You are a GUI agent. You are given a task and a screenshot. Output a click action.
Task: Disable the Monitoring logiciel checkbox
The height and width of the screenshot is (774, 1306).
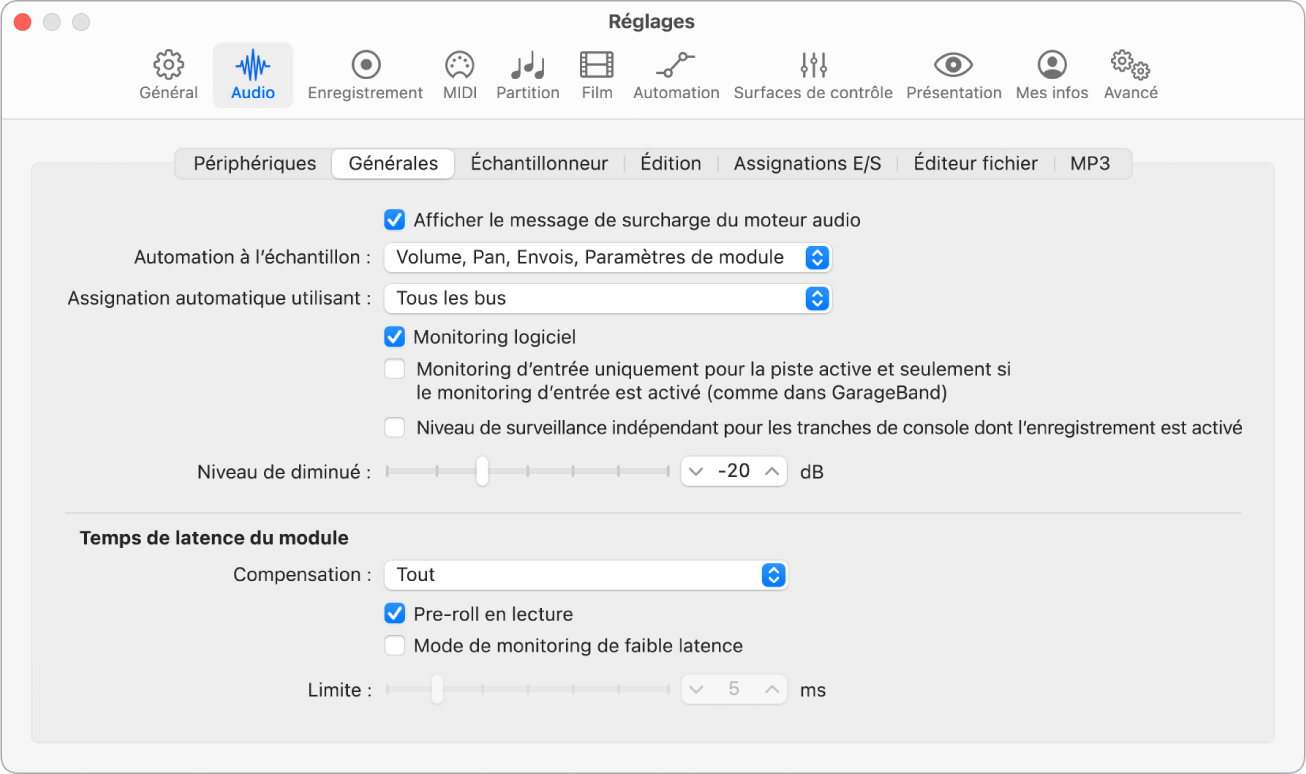pyautogui.click(x=395, y=337)
